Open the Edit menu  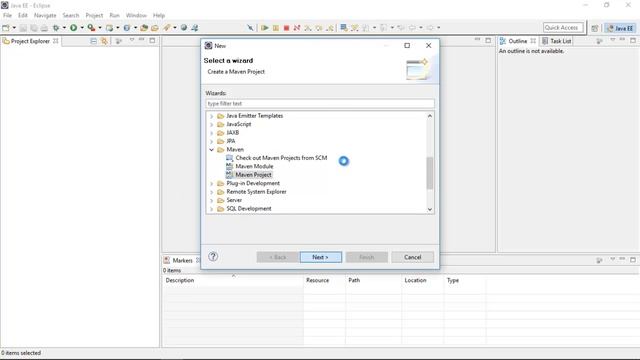pos(22,15)
